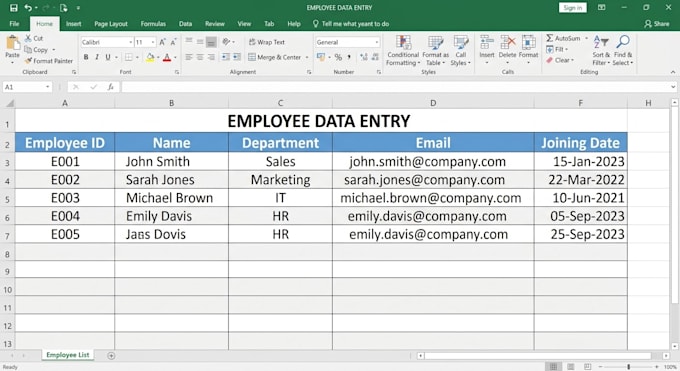Toggle Wrap Text on
This screenshot has width=680, height=371.
point(267,42)
